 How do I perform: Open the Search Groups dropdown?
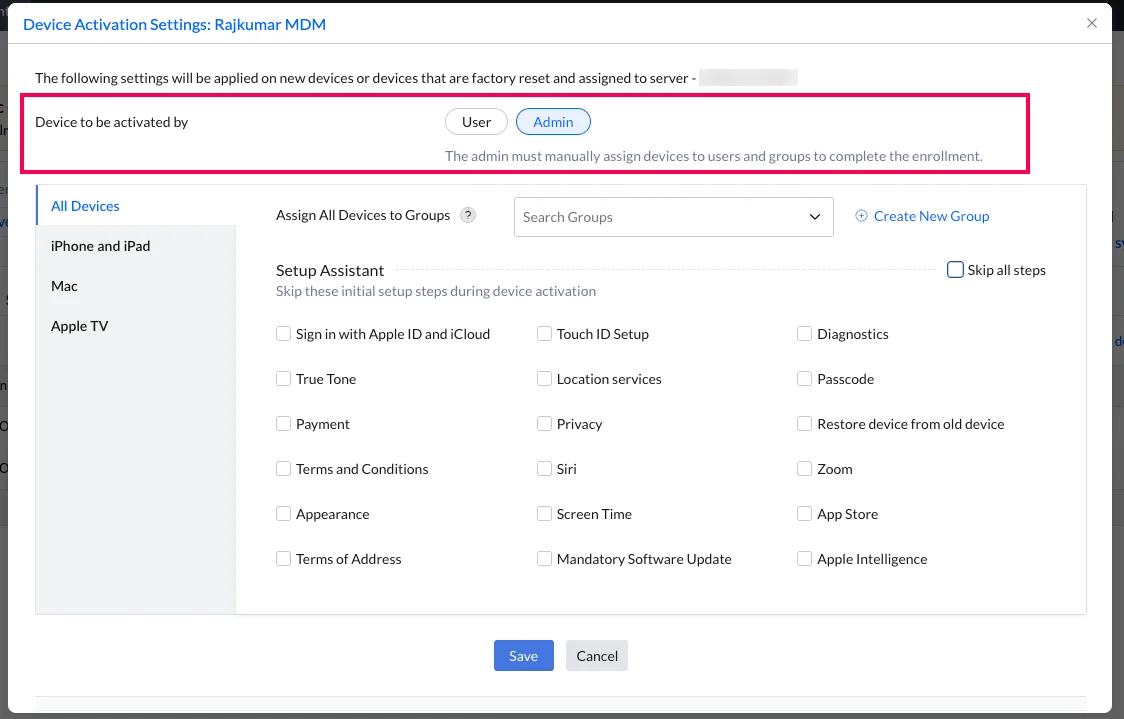coord(673,216)
